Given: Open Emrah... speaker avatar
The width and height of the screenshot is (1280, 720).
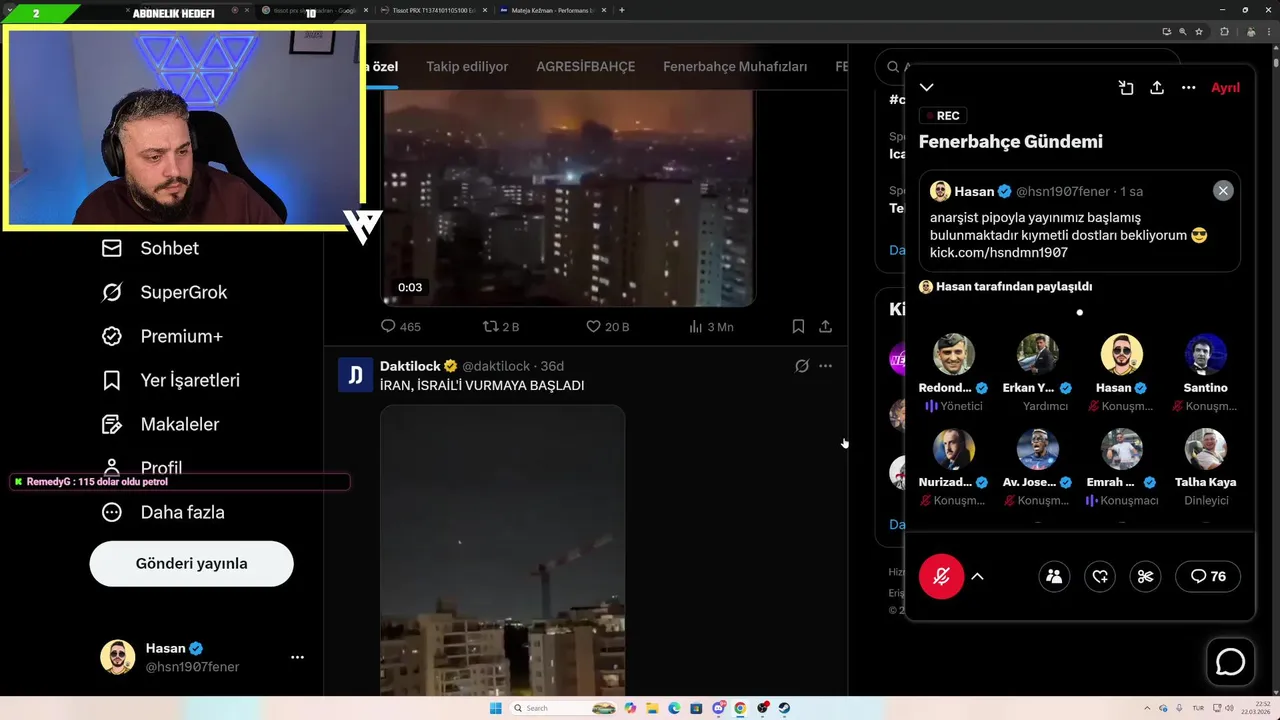Looking at the screenshot, I should 1122,449.
